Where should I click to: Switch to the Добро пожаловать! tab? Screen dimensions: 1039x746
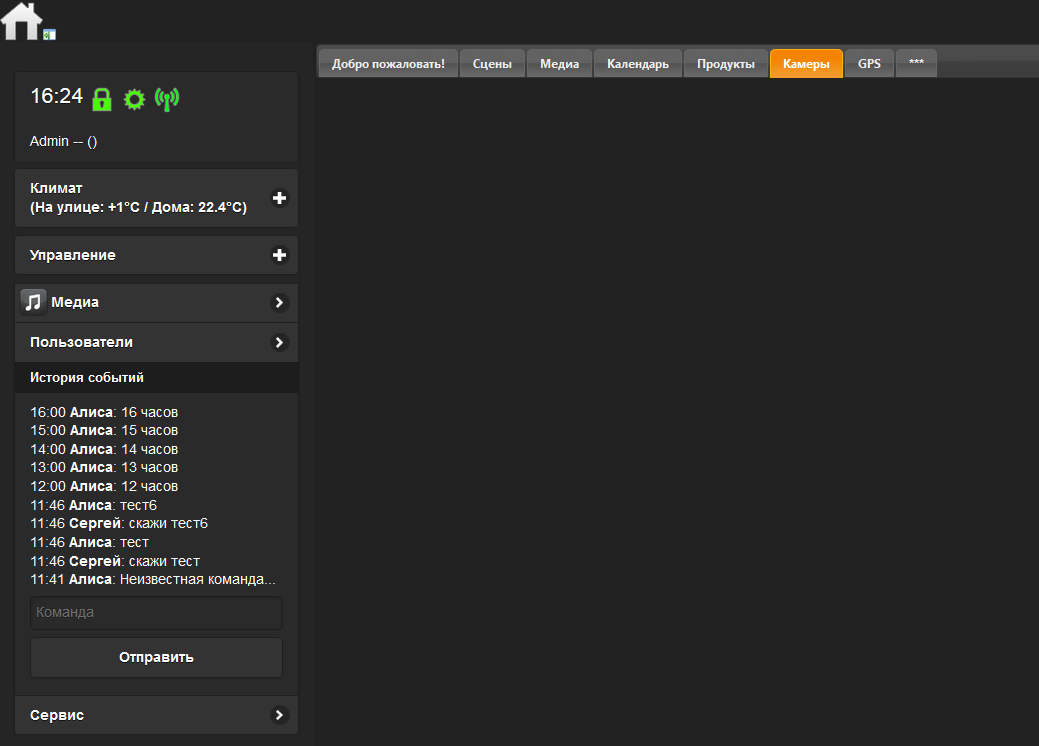point(388,64)
